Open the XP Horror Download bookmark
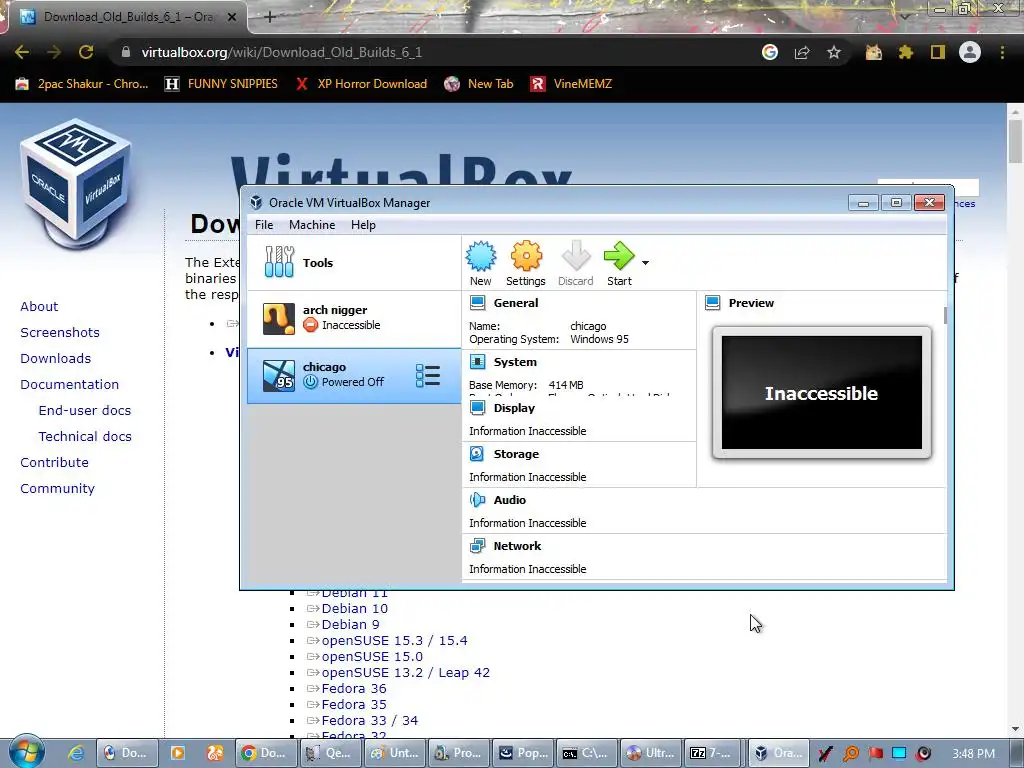Image resolution: width=1024 pixels, height=768 pixels. [361, 84]
